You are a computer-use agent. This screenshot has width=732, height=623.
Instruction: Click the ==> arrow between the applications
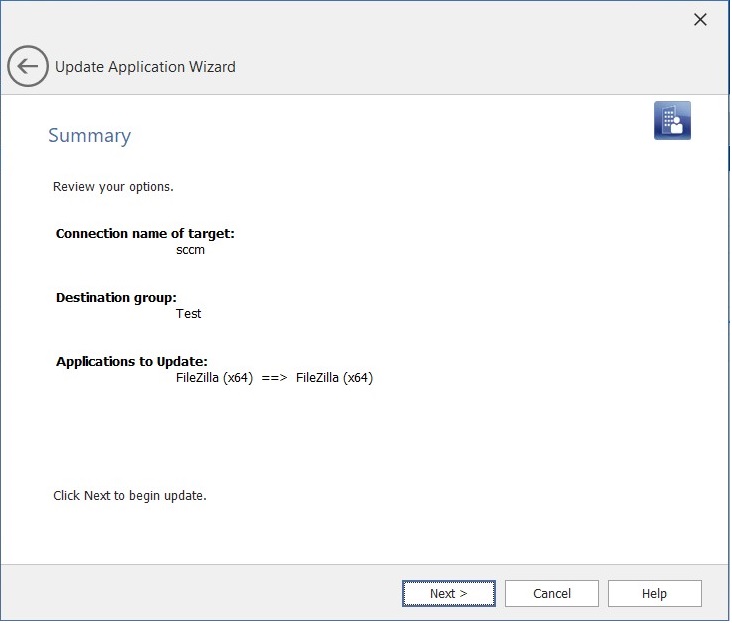tap(274, 378)
